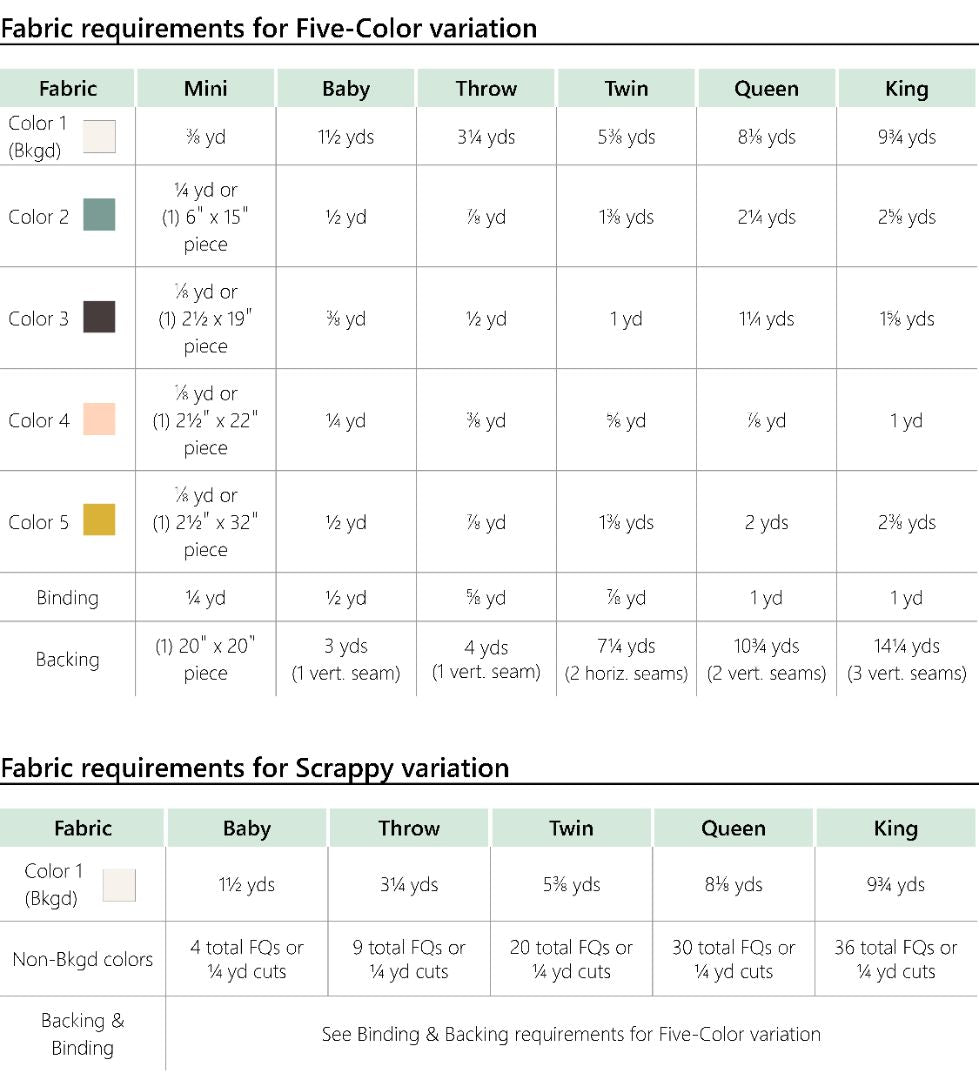Click the Five-Color variation heading
The width and height of the screenshot is (979, 1080).
point(269,28)
